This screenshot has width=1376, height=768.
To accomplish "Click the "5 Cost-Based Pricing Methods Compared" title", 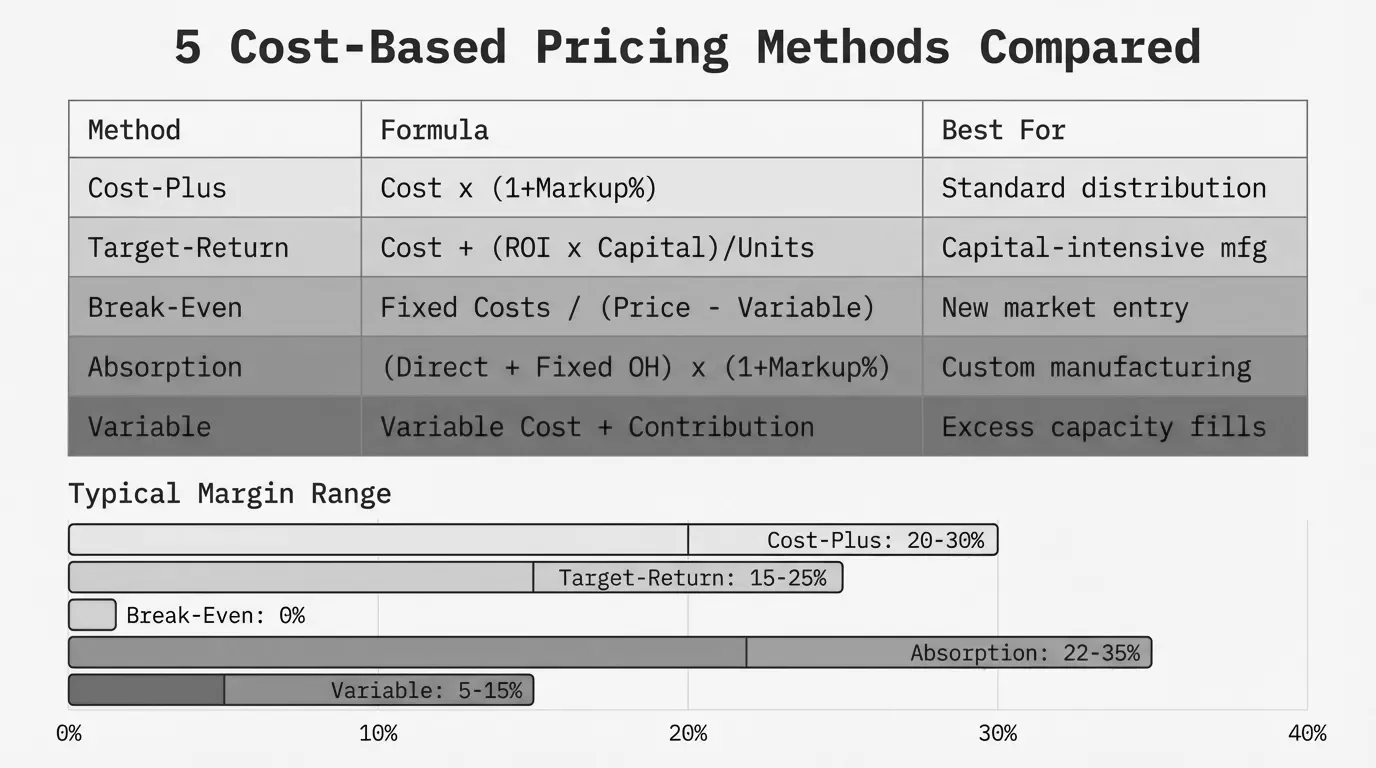I will (687, 48).
